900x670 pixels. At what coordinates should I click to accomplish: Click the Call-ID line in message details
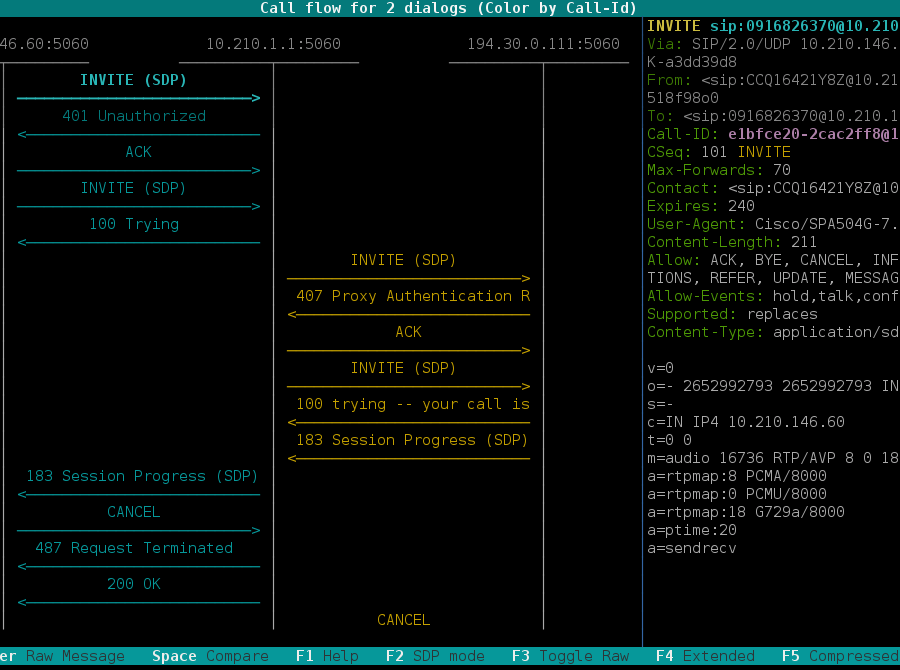click(770, 134)
